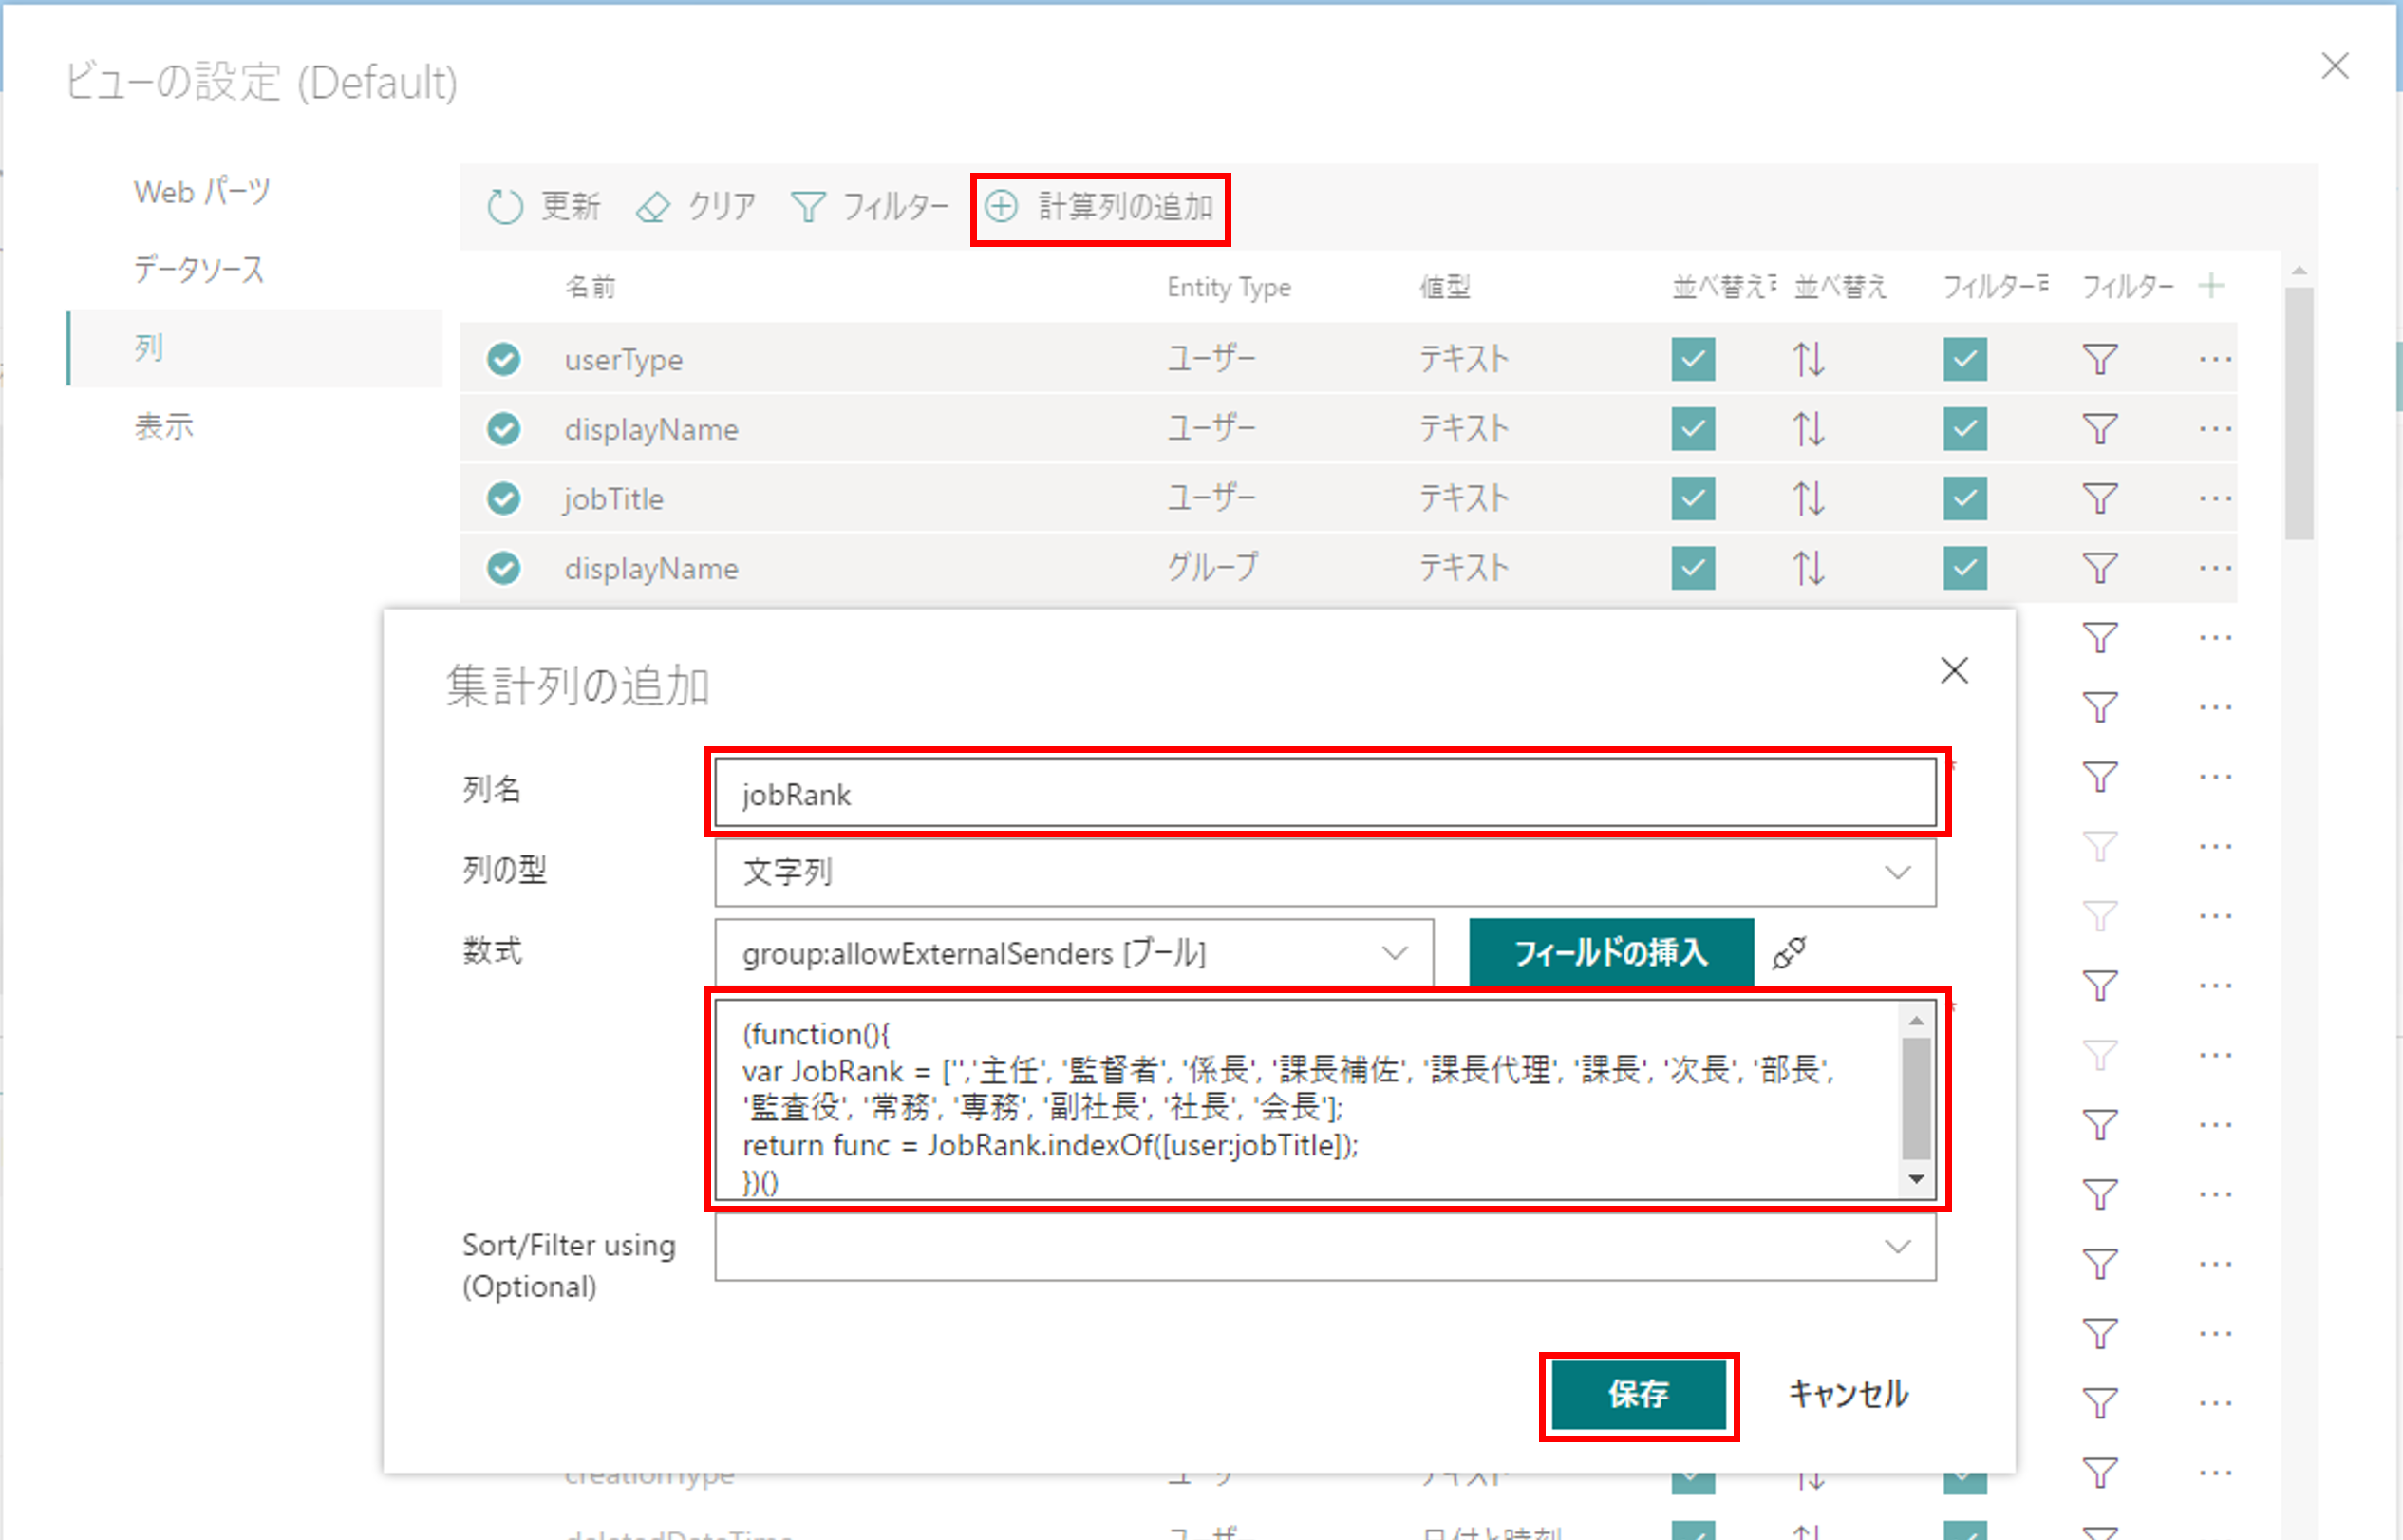
Task: Click inside the 列名 jobRank text field
Action: [1324, 794]
